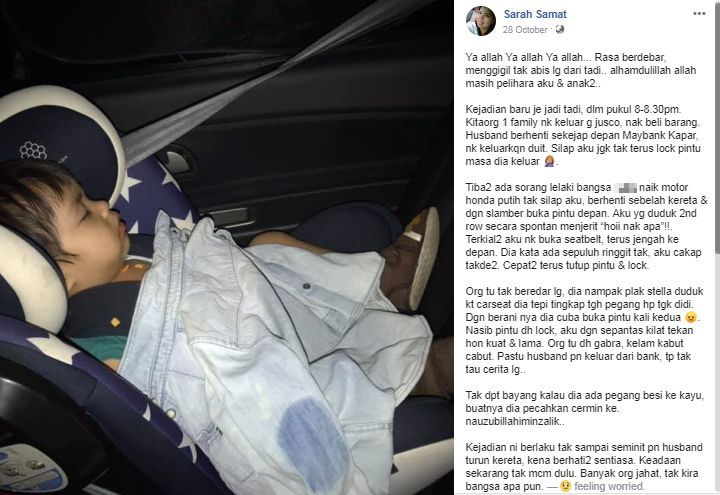Click the paragraph starting "Tiba2 ada sorang lelaki"

586,226
